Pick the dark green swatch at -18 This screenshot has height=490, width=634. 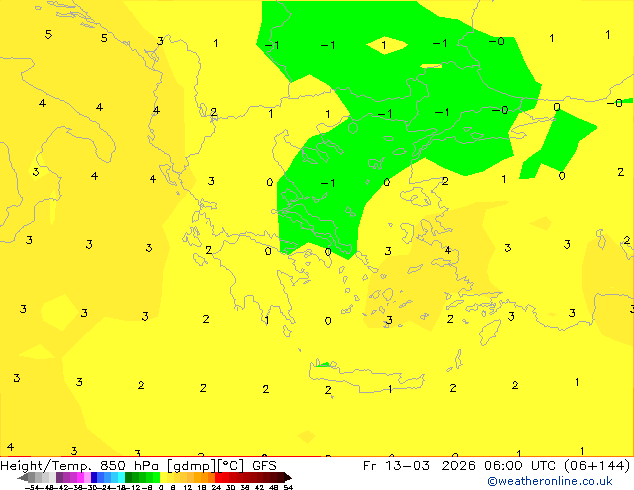[x=129, y=477]
